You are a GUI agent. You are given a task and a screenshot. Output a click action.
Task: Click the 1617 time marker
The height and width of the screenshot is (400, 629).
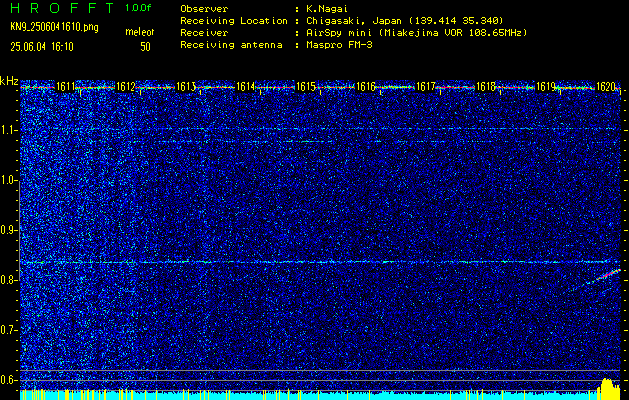pyautogui.click(x=426, y=86)
